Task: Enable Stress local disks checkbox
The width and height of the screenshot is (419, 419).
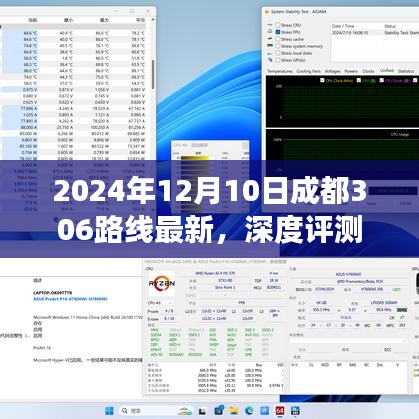Action: [277, 53]
